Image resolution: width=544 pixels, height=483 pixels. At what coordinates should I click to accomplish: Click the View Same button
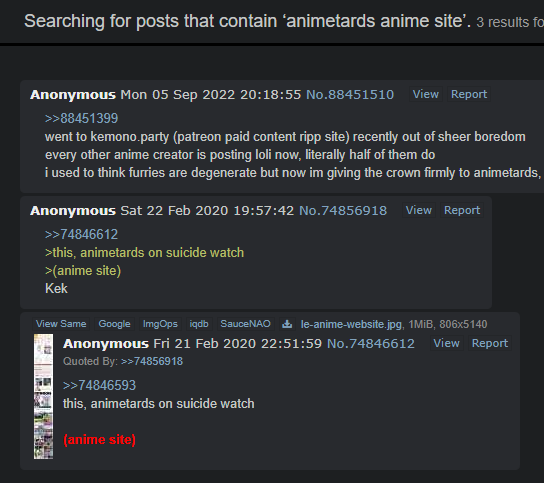pyautogui.click(x=61, y=324)
